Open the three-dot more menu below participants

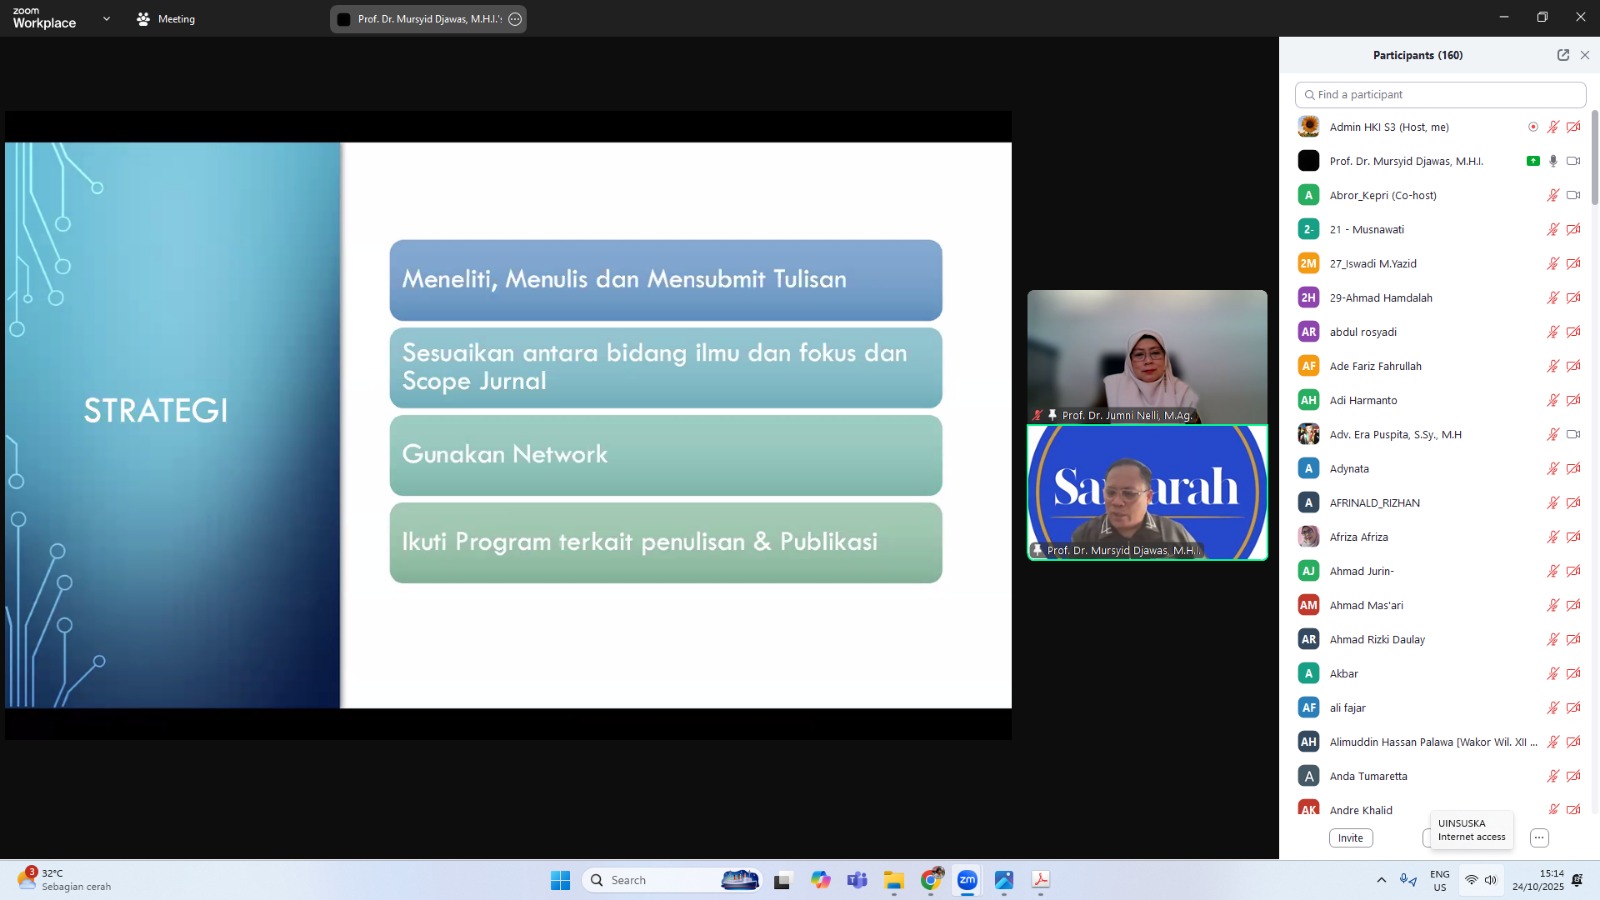pos(1539,838)
